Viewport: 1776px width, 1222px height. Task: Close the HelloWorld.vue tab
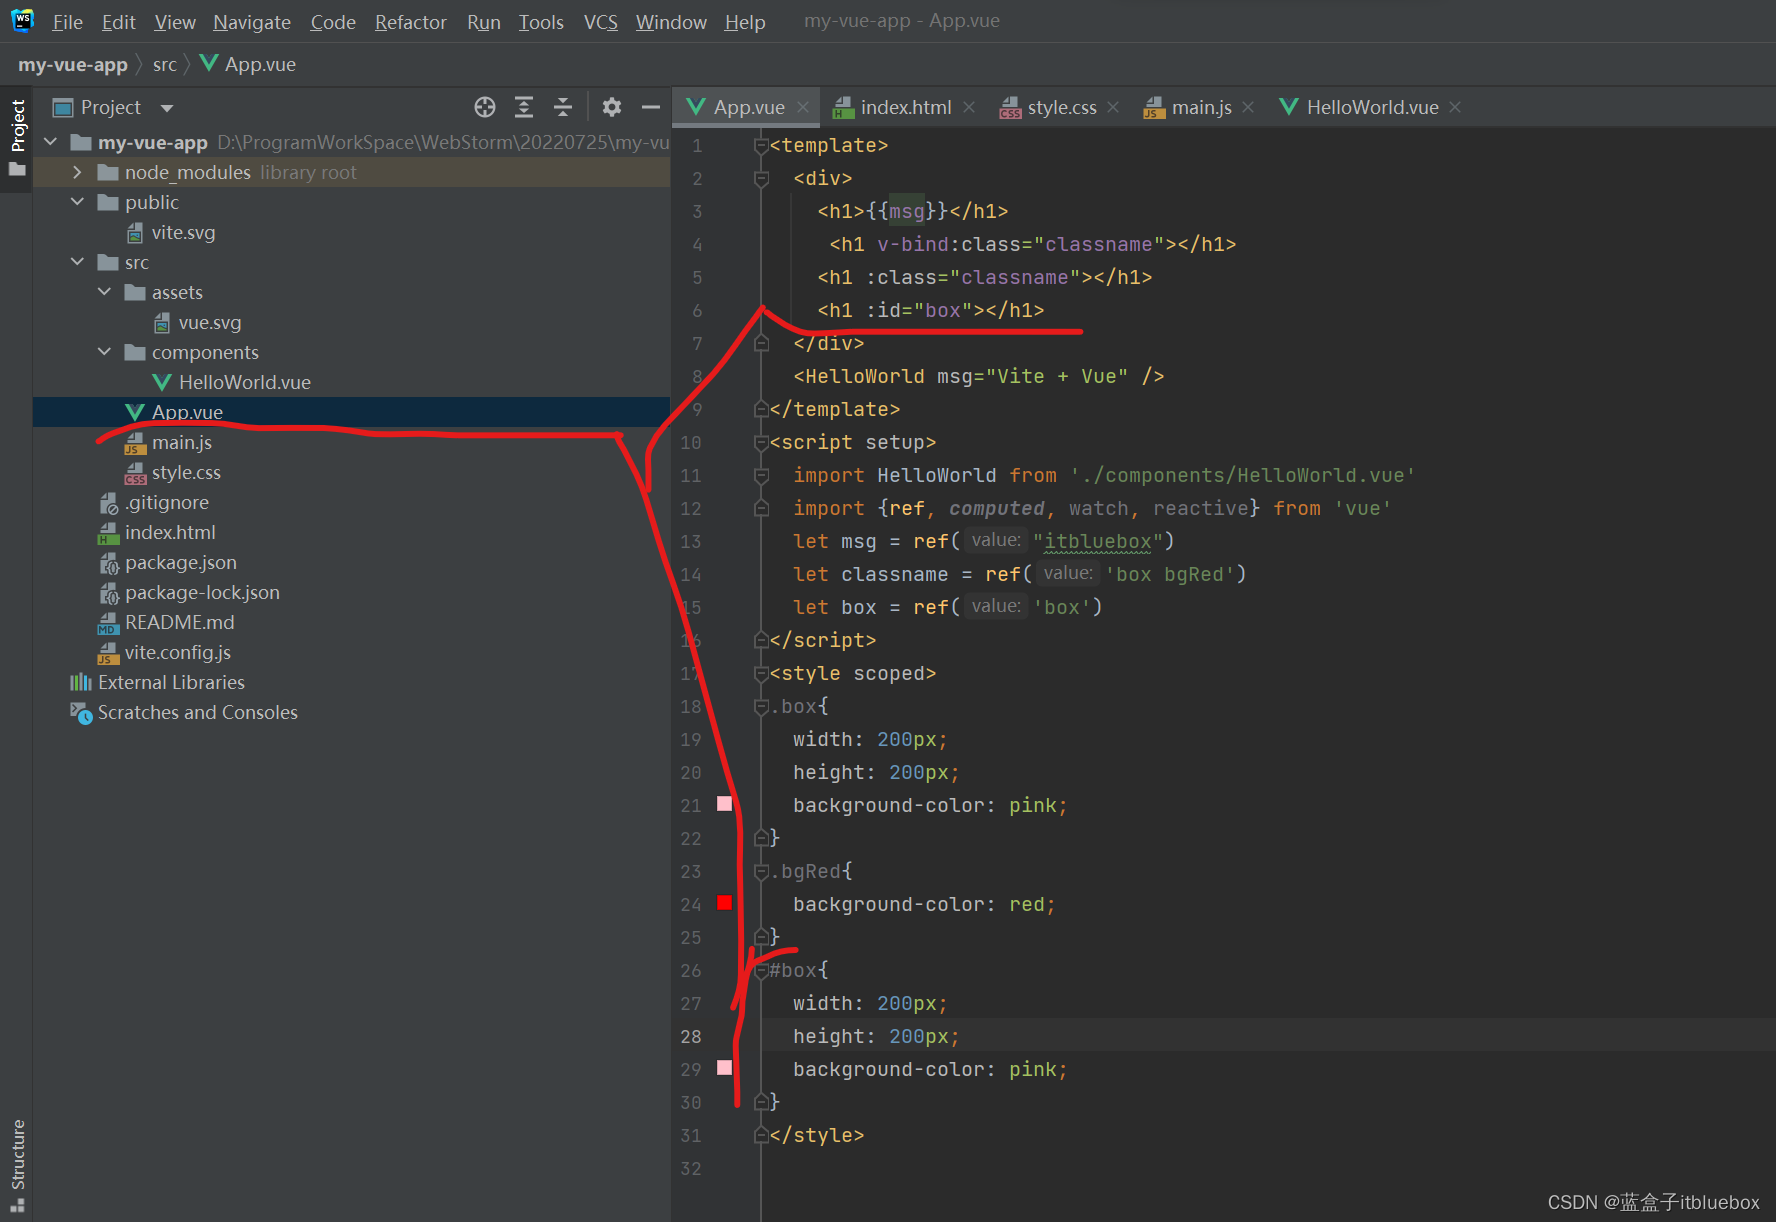click(1455, 107)
